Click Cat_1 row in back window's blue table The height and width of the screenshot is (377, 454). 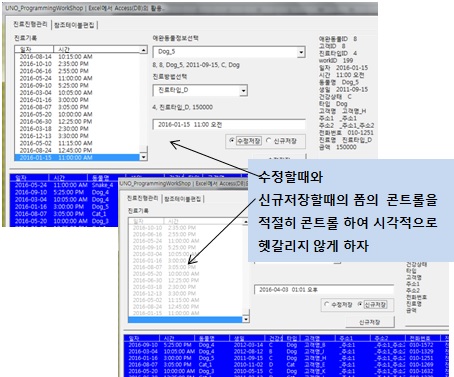[x=64, y=214]
